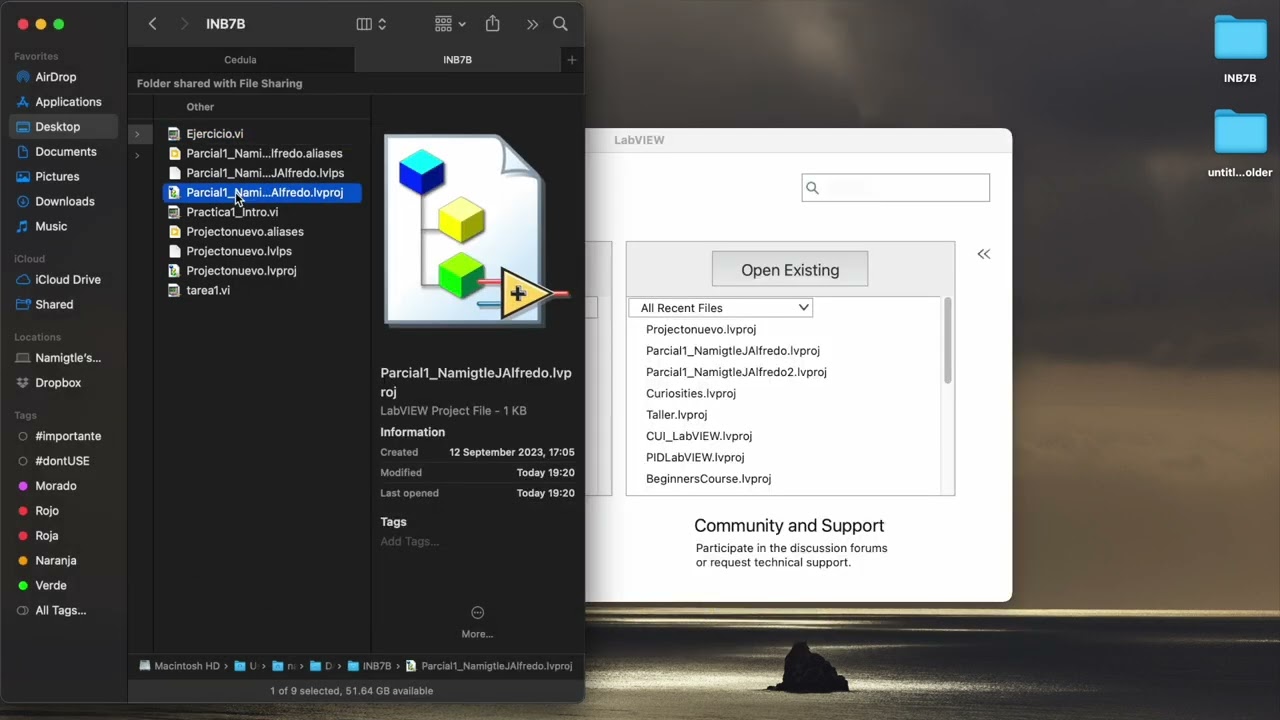Open the Shared iCloud folder
This screenshot has height=720, width=1280.
(54, 305)
